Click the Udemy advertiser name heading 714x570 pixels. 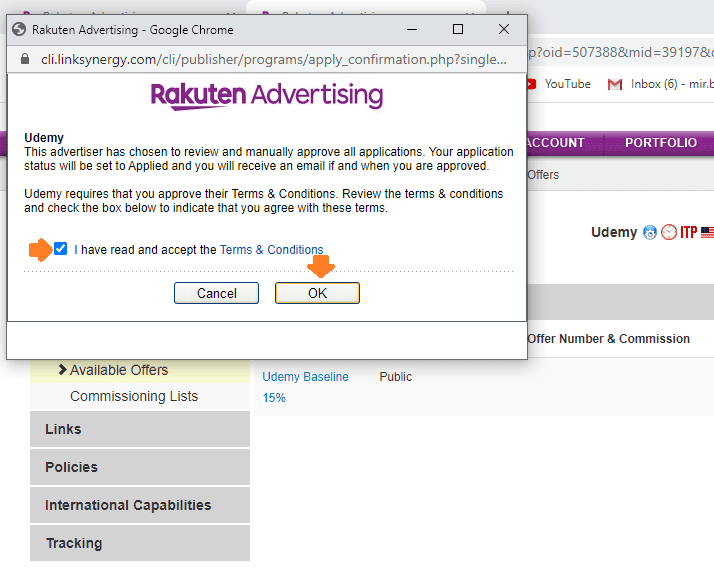coord(614,232)
